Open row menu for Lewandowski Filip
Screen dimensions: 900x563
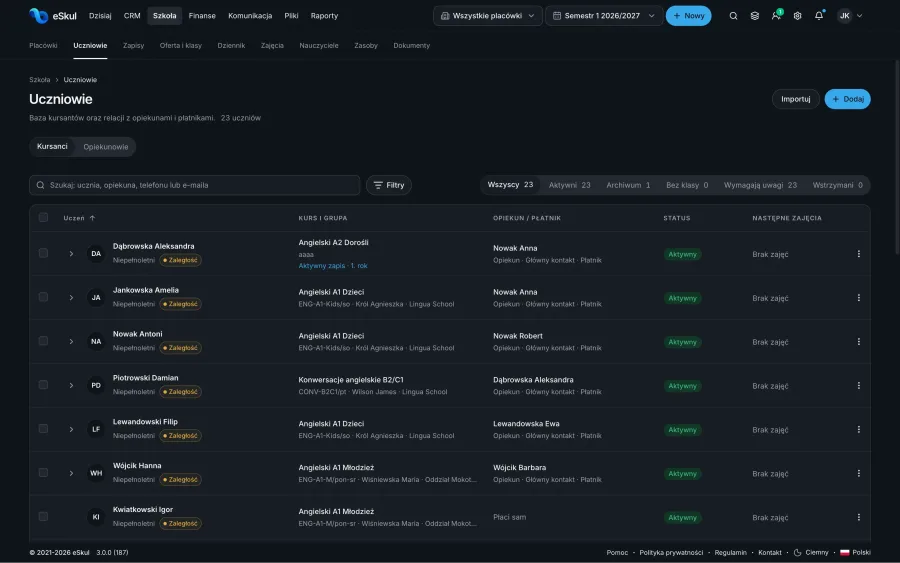pyautogui.click(x=858, y=429)
